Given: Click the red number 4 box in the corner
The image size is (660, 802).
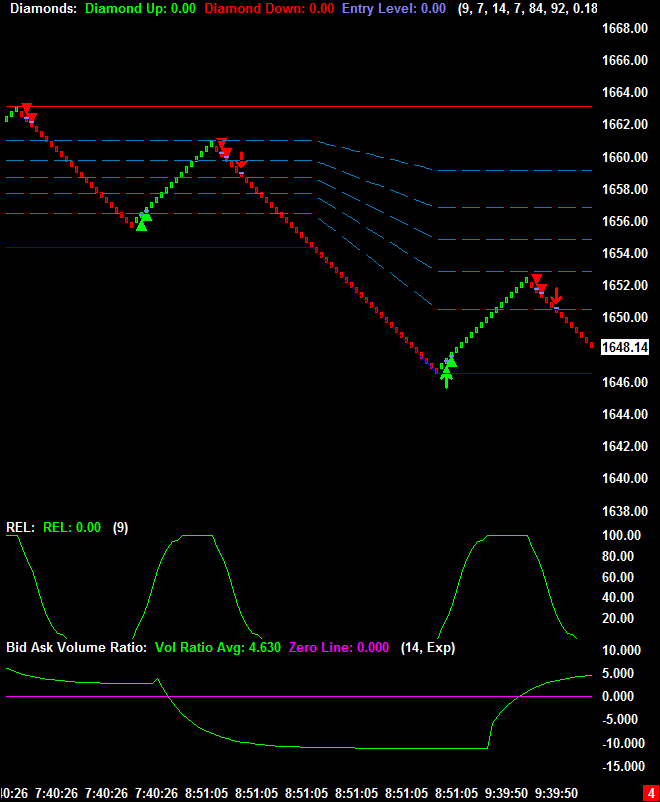Looking at the screenshot, I should click(649, 793).
